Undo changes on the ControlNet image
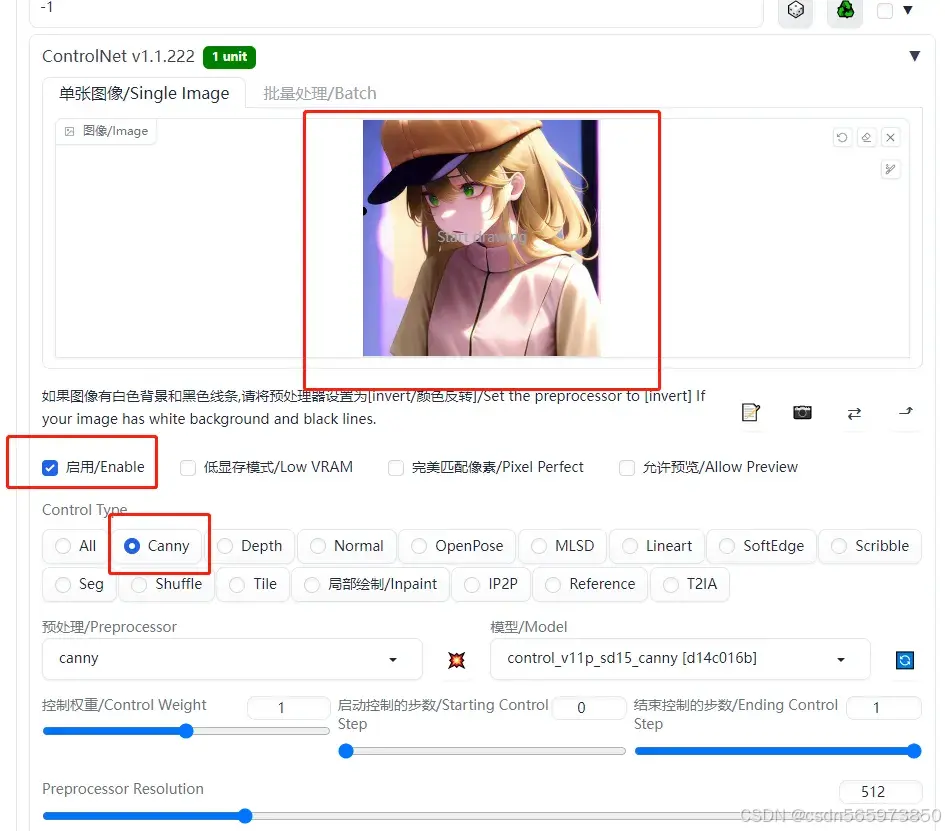The width and height of the screenshot is (945, 831). point(841,137)
